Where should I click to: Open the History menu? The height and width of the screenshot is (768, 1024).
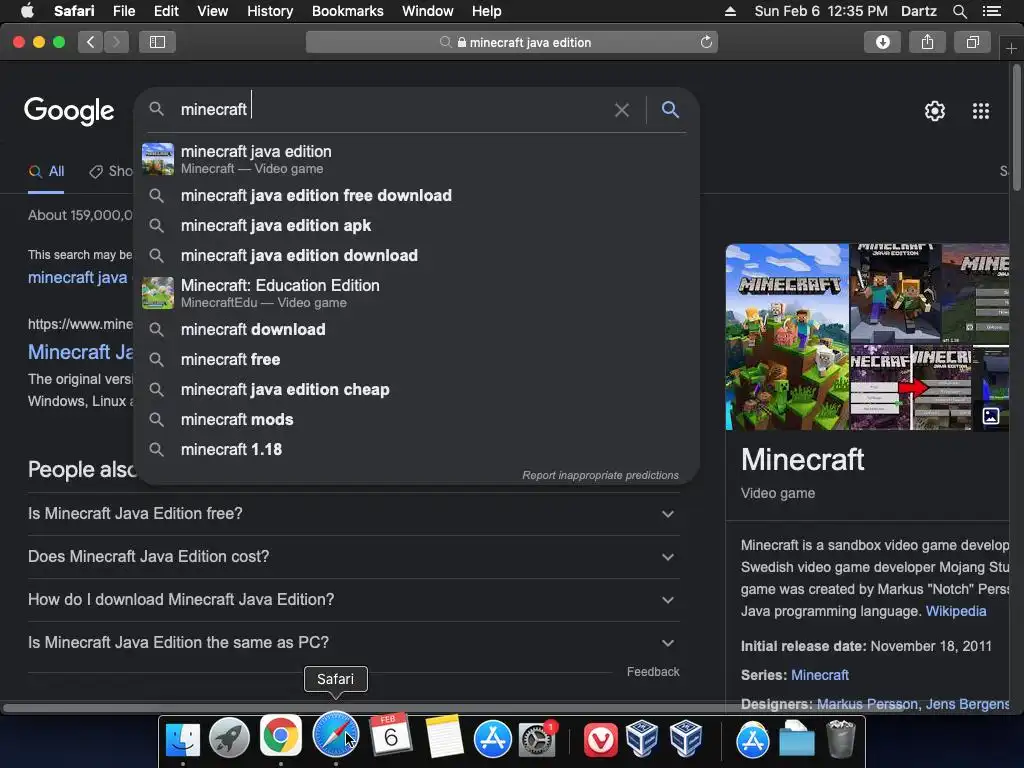pyautogui.click(x=270, y=11)
